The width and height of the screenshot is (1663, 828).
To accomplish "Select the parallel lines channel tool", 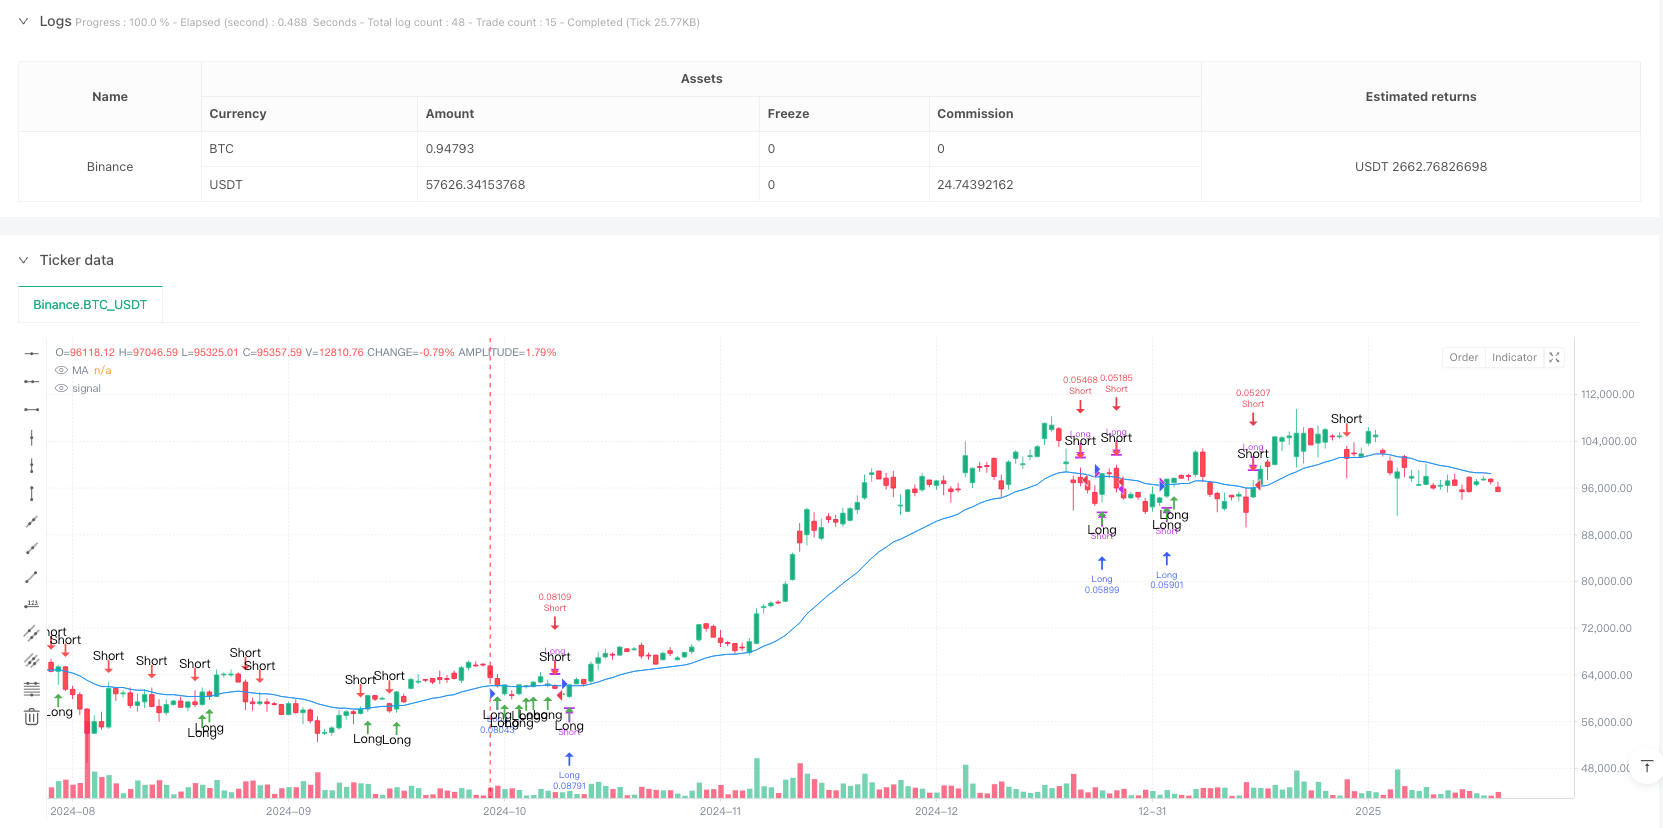I will pyautogui.click(x=32, y=633).
